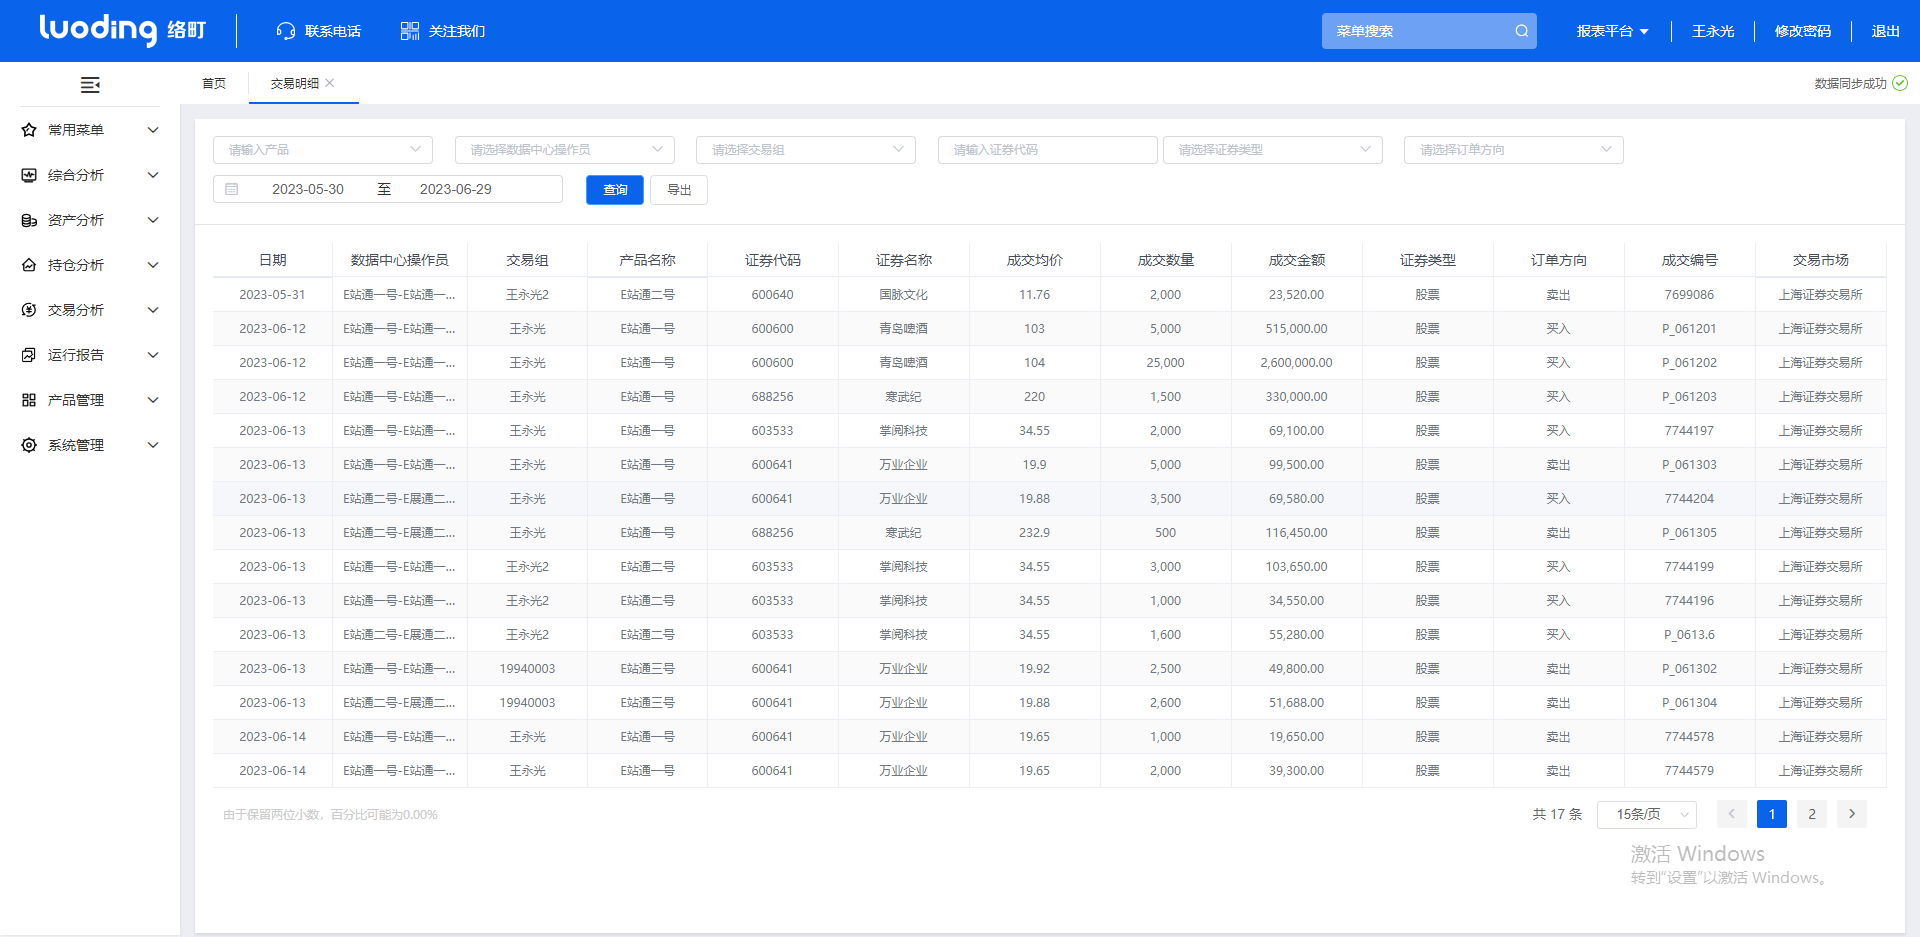Click the data sync success check icon

click(x=1900, y=83)
